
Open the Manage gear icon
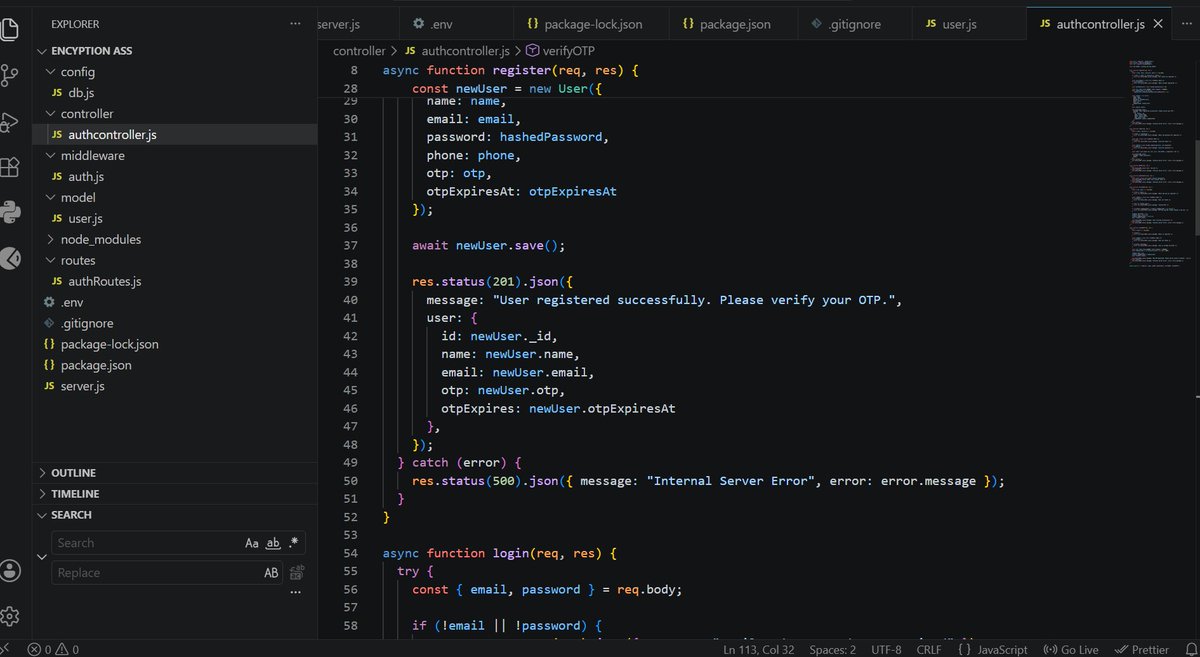coord(10,616)
